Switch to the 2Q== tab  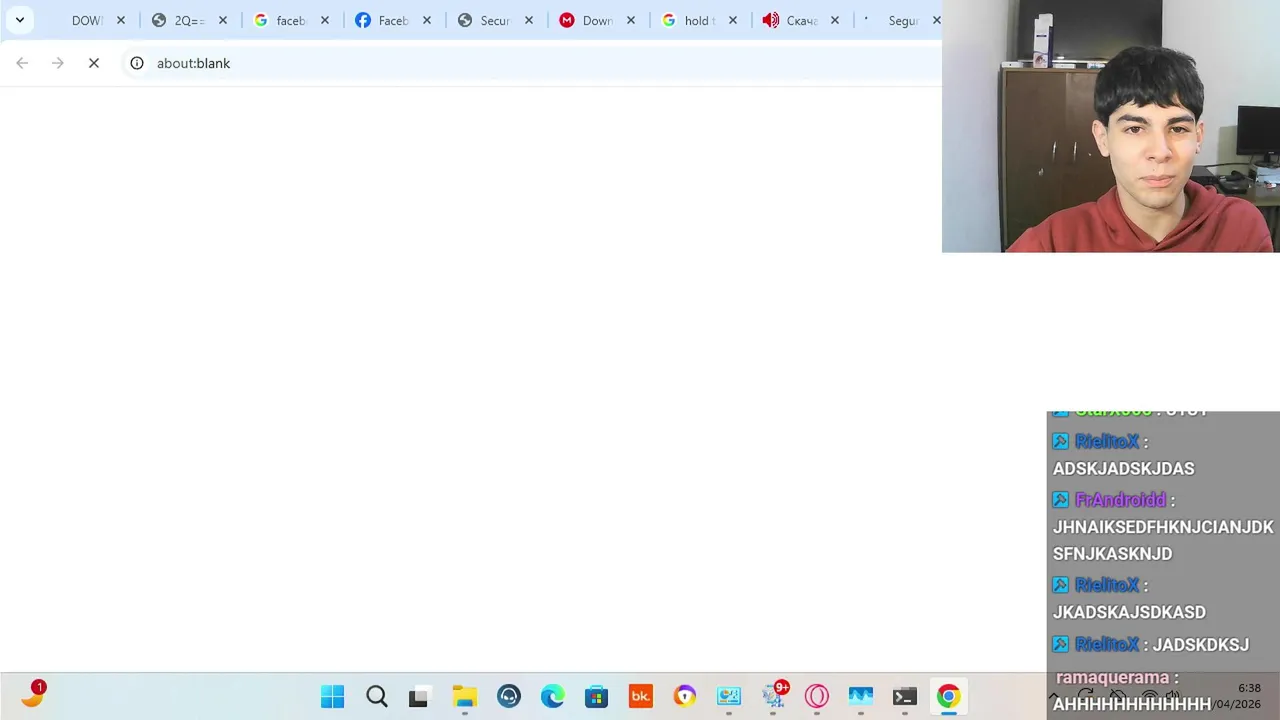tap(189, 20)
